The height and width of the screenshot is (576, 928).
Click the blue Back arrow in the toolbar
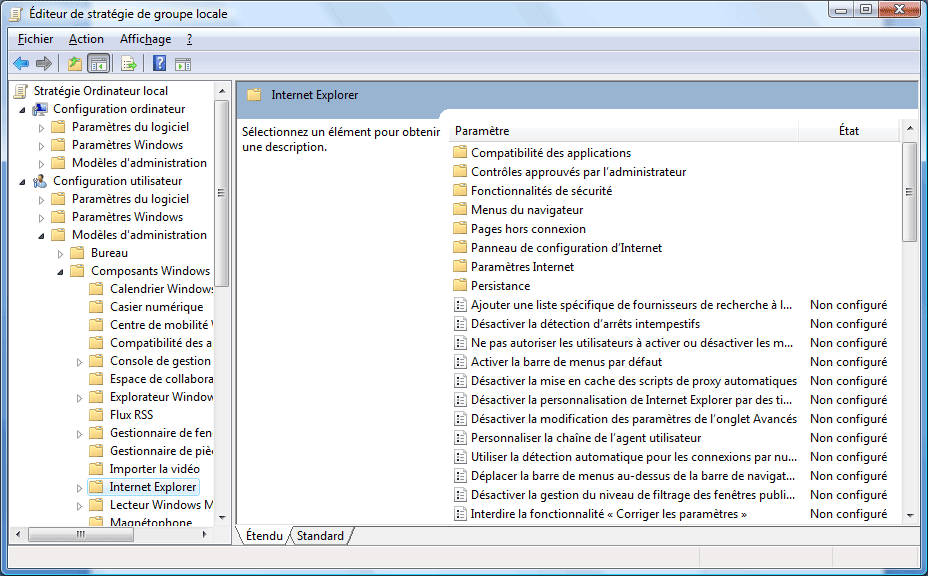21,63
